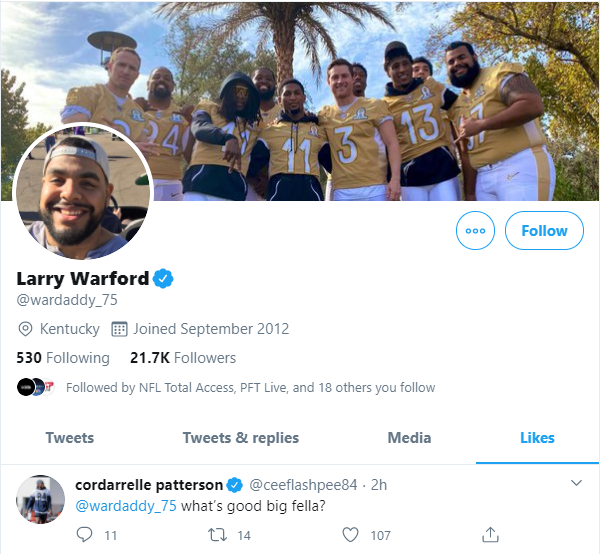Reply to cordarrelle patterson's tweet

(x=86, y=535)
